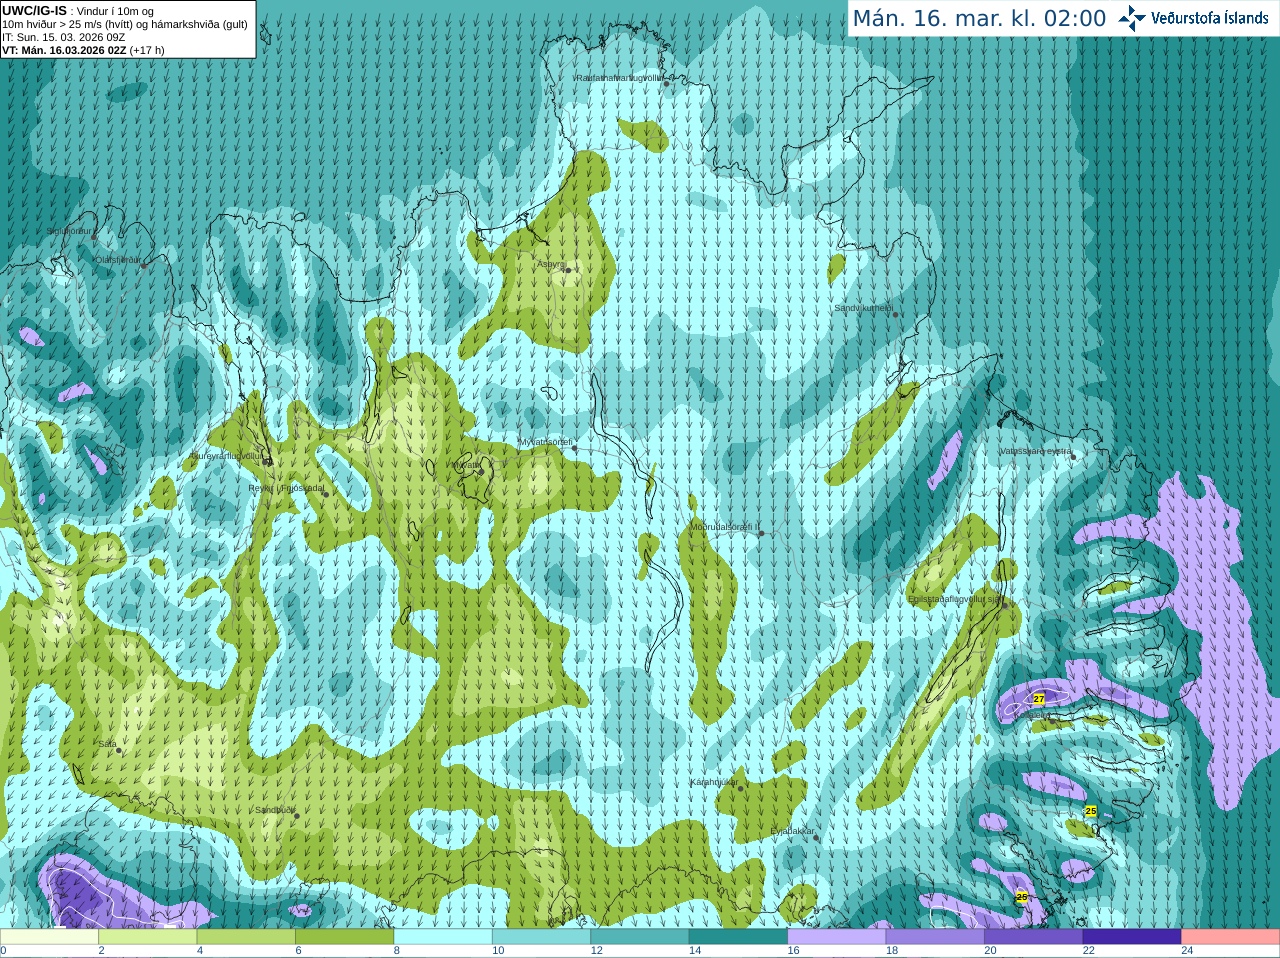The image size is (1280, 958).
Task: Select the 0–2 m/s pale yellow legend swatch
Action: click(49, 937)
